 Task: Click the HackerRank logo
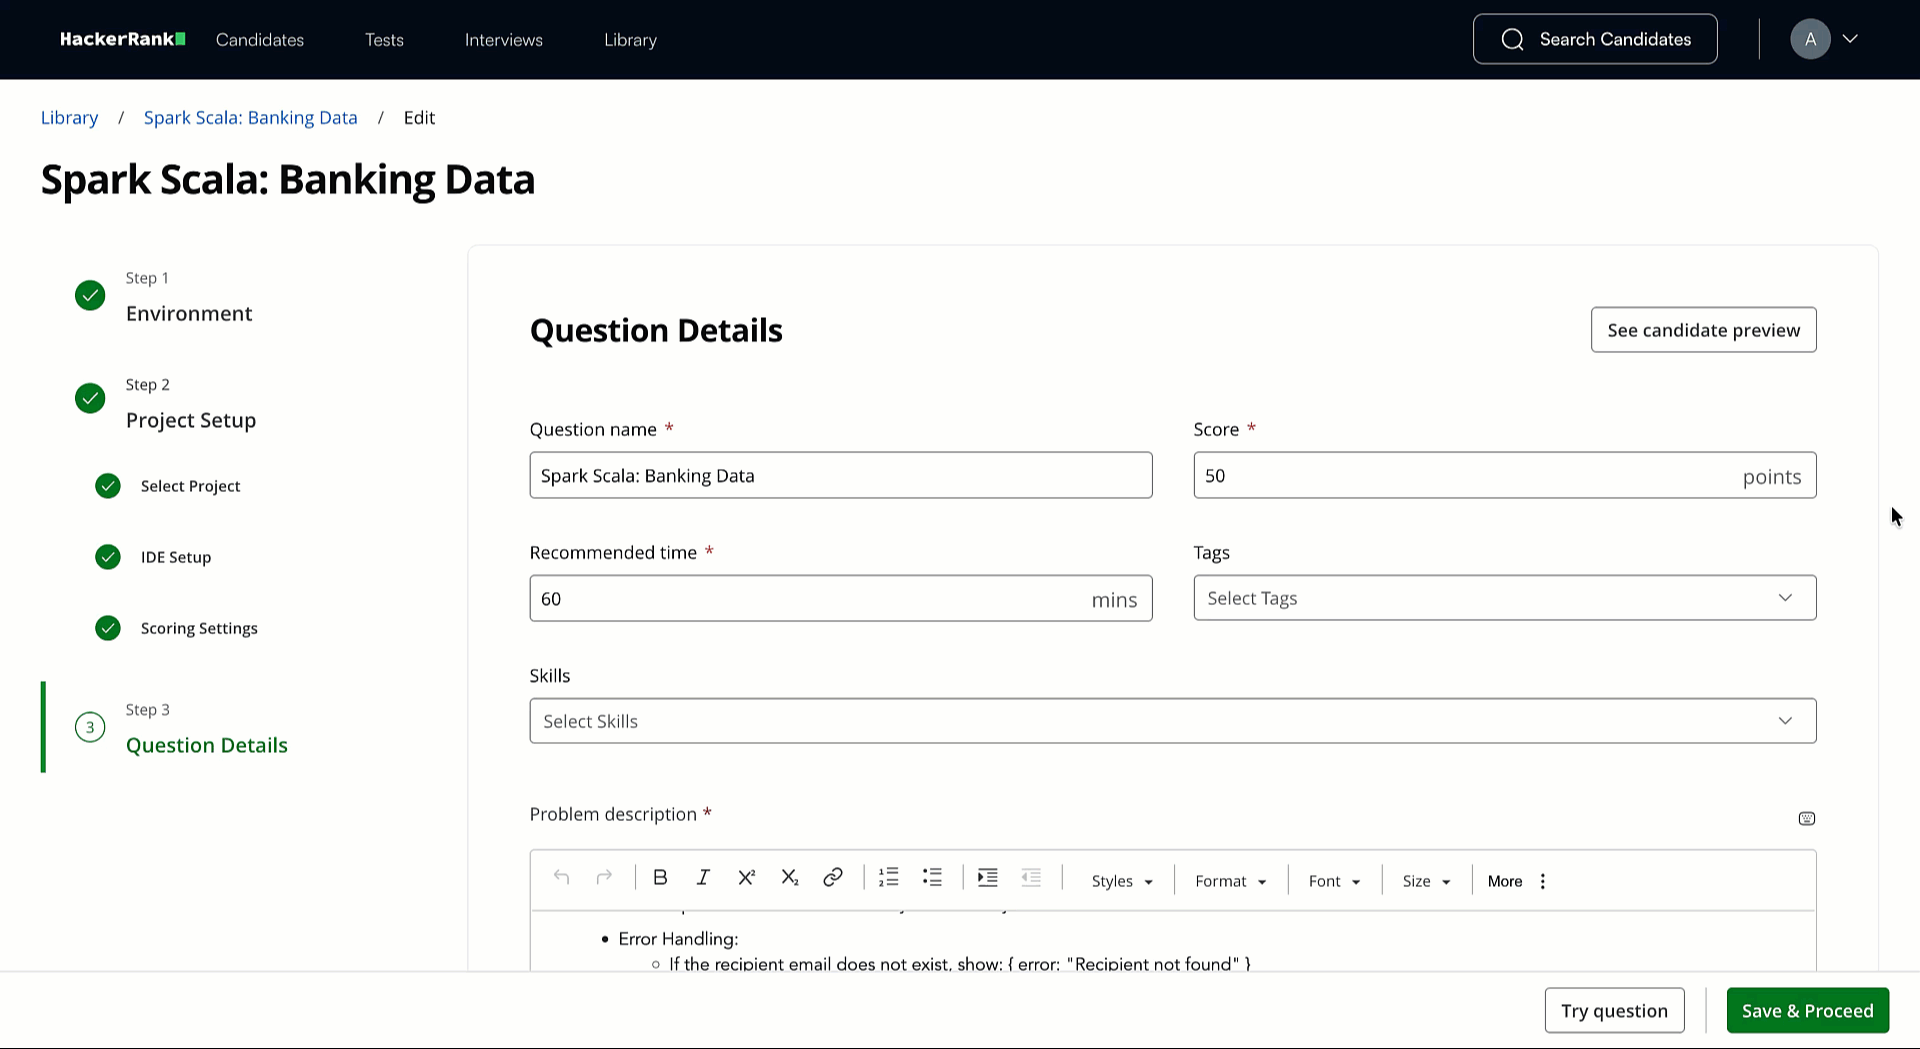tap(122, 39)
